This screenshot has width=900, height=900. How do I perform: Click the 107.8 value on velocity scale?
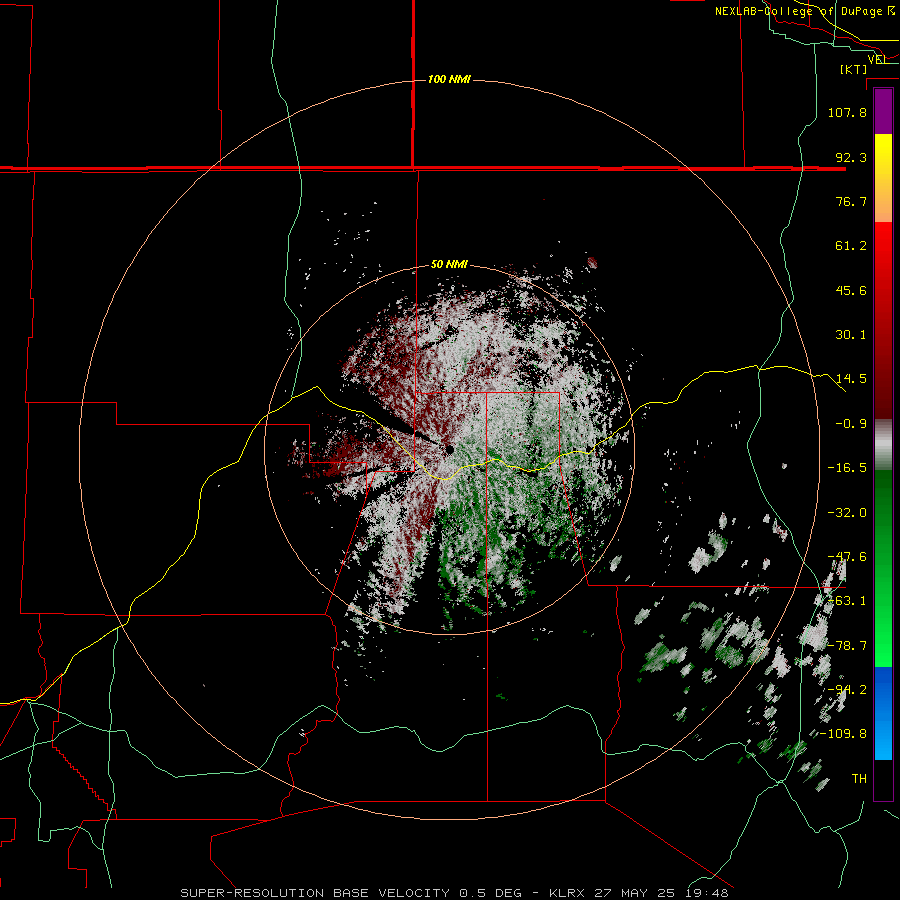[847, 112]
